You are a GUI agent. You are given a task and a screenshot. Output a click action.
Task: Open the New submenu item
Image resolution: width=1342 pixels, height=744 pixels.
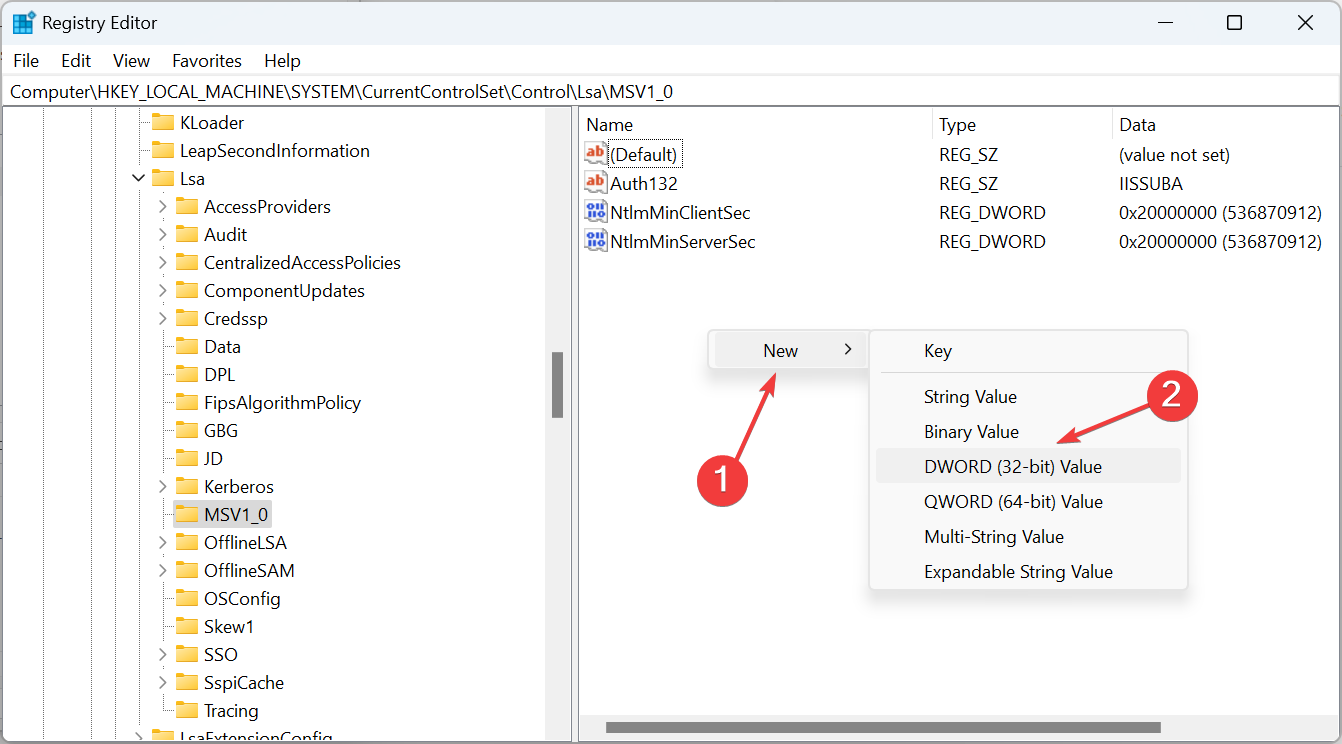[788, 350]
